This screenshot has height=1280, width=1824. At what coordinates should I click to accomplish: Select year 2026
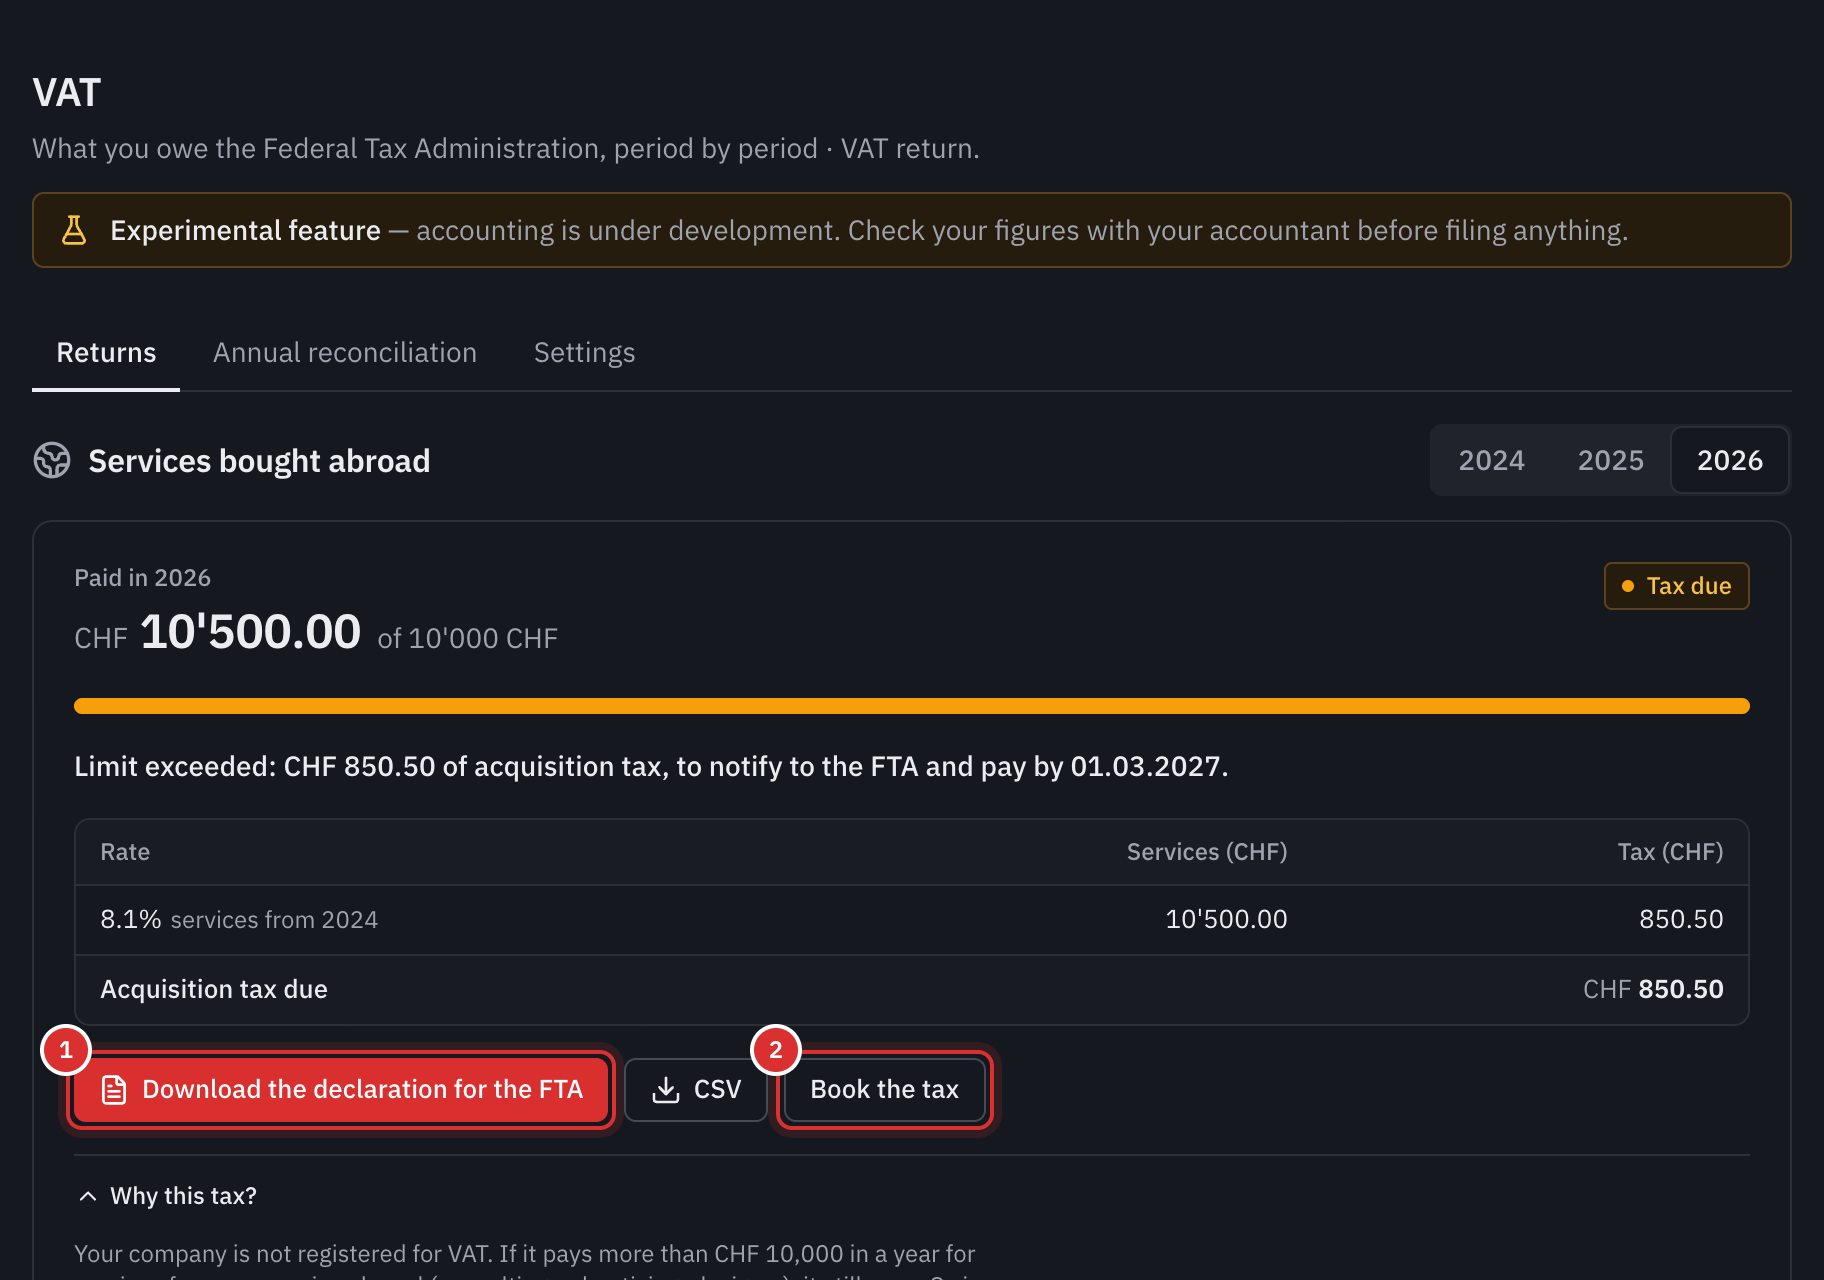(1730, 460)
